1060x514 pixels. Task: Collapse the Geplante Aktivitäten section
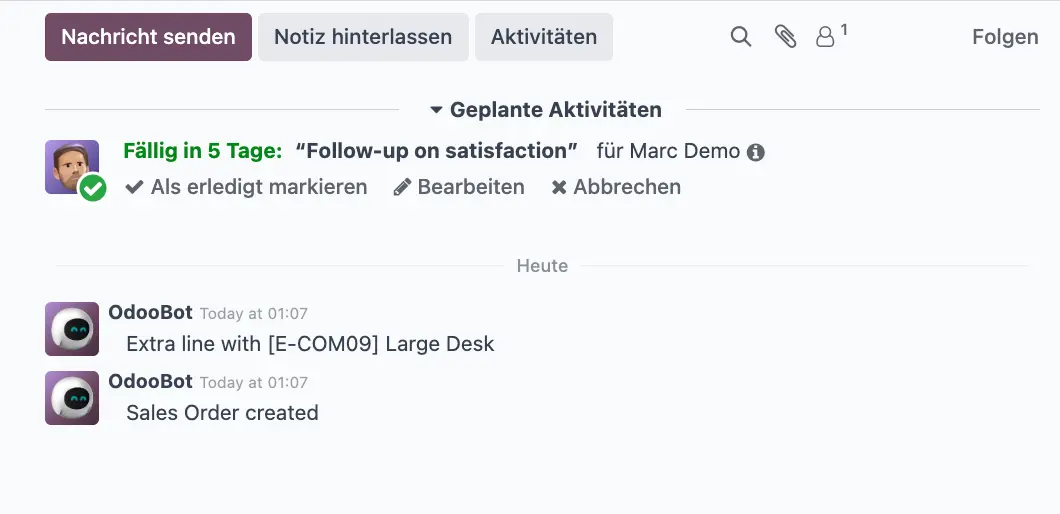tap(546, 110)
